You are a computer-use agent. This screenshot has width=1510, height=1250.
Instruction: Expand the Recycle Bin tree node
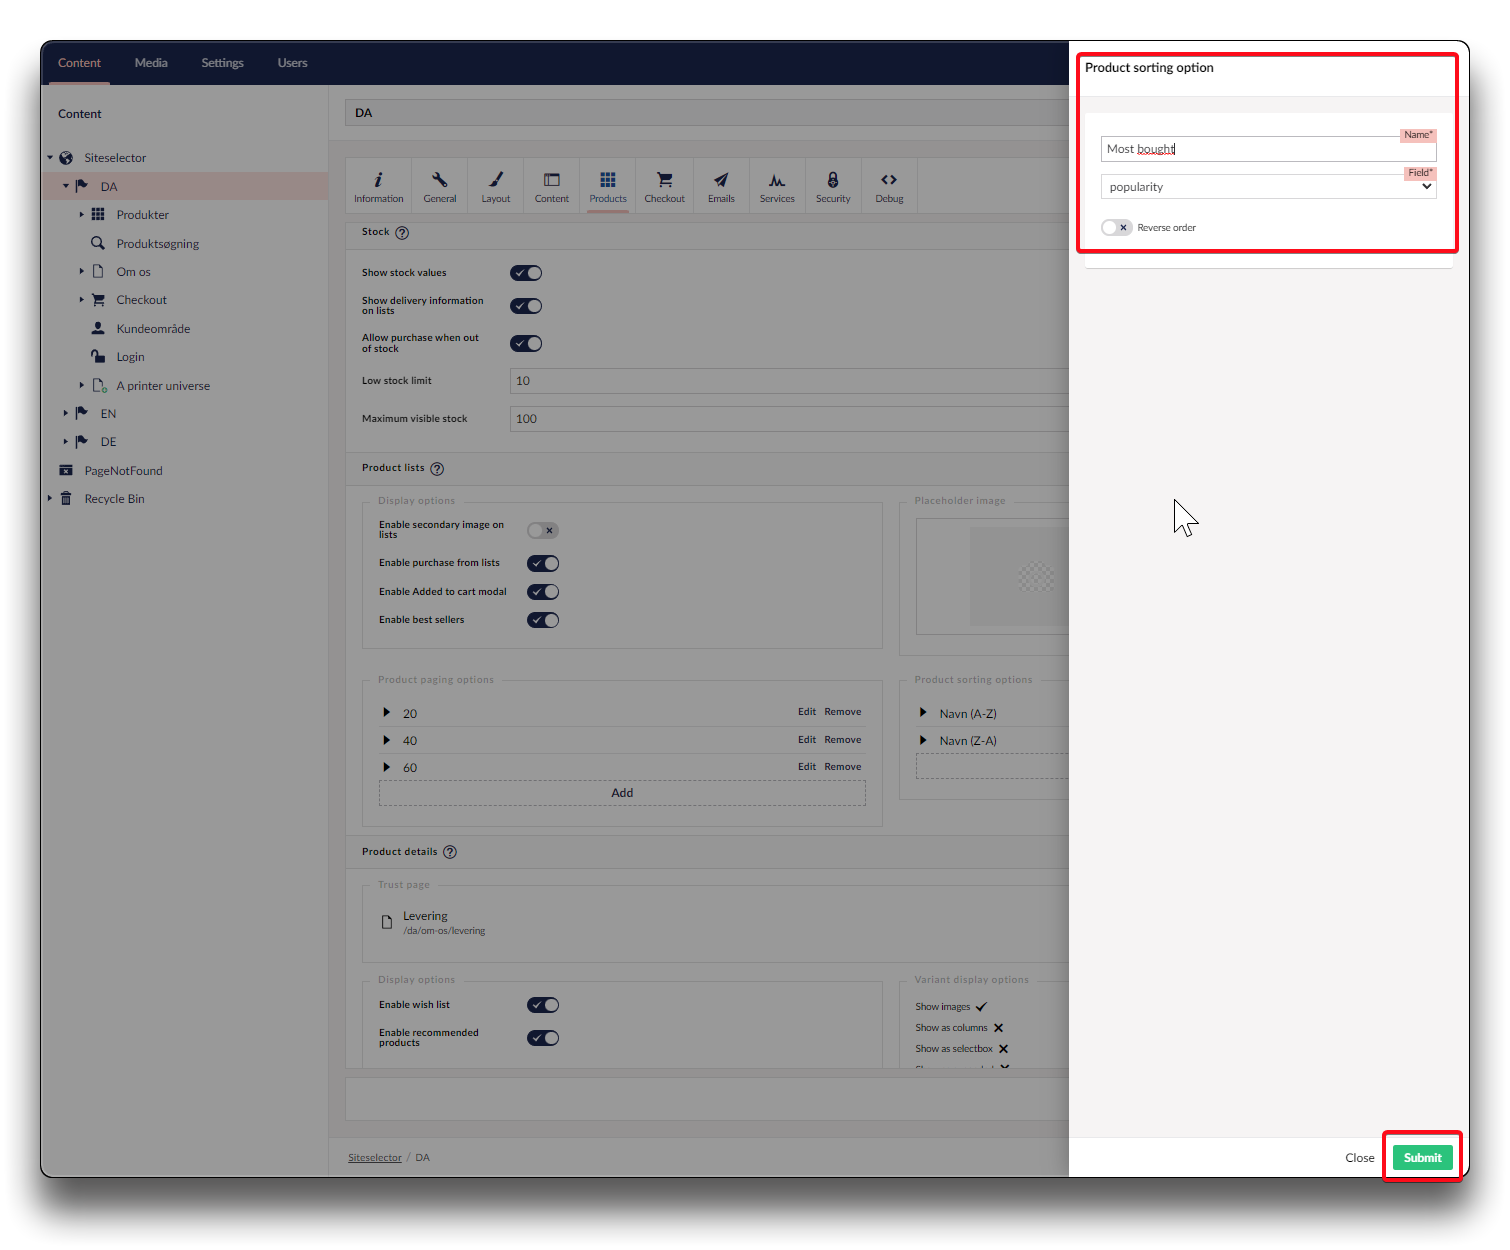pyautogui.click(x=50, y=498)
